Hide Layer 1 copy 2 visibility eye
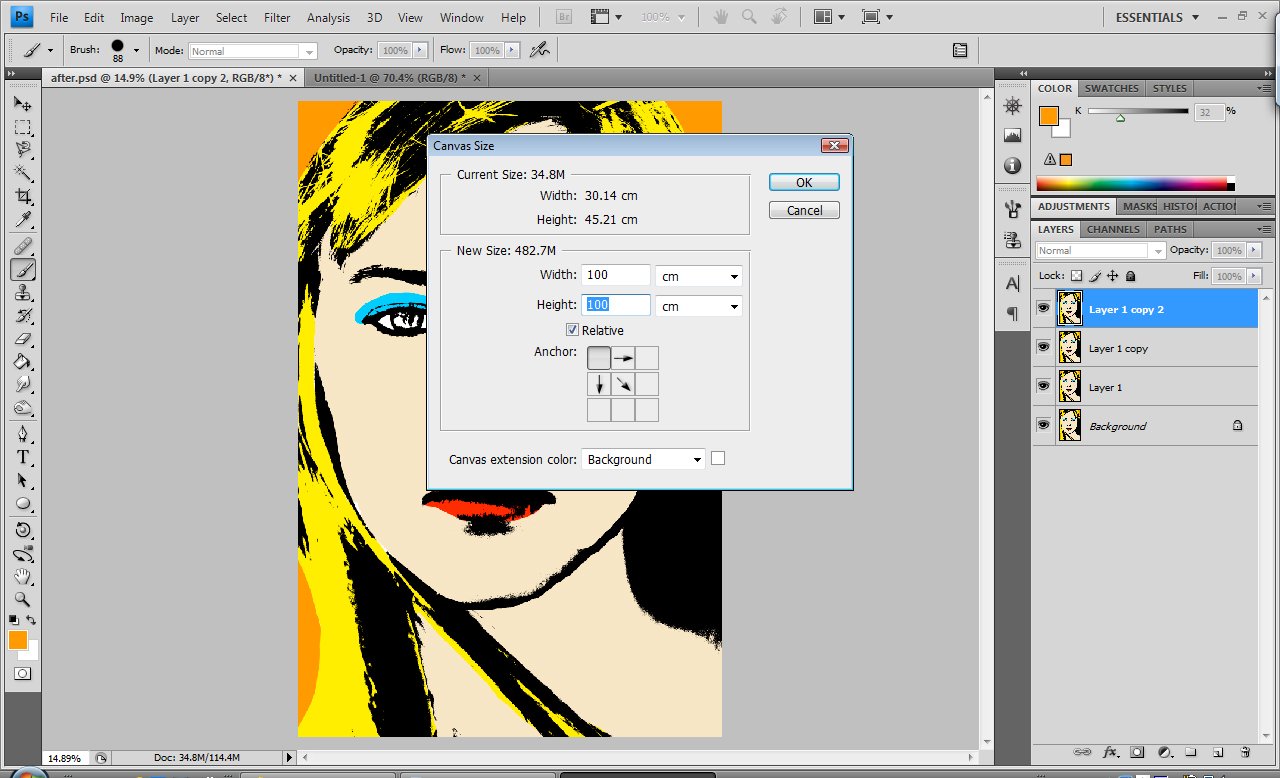Viewport: 1280px width, 778px height. (x=1044, y=309)
